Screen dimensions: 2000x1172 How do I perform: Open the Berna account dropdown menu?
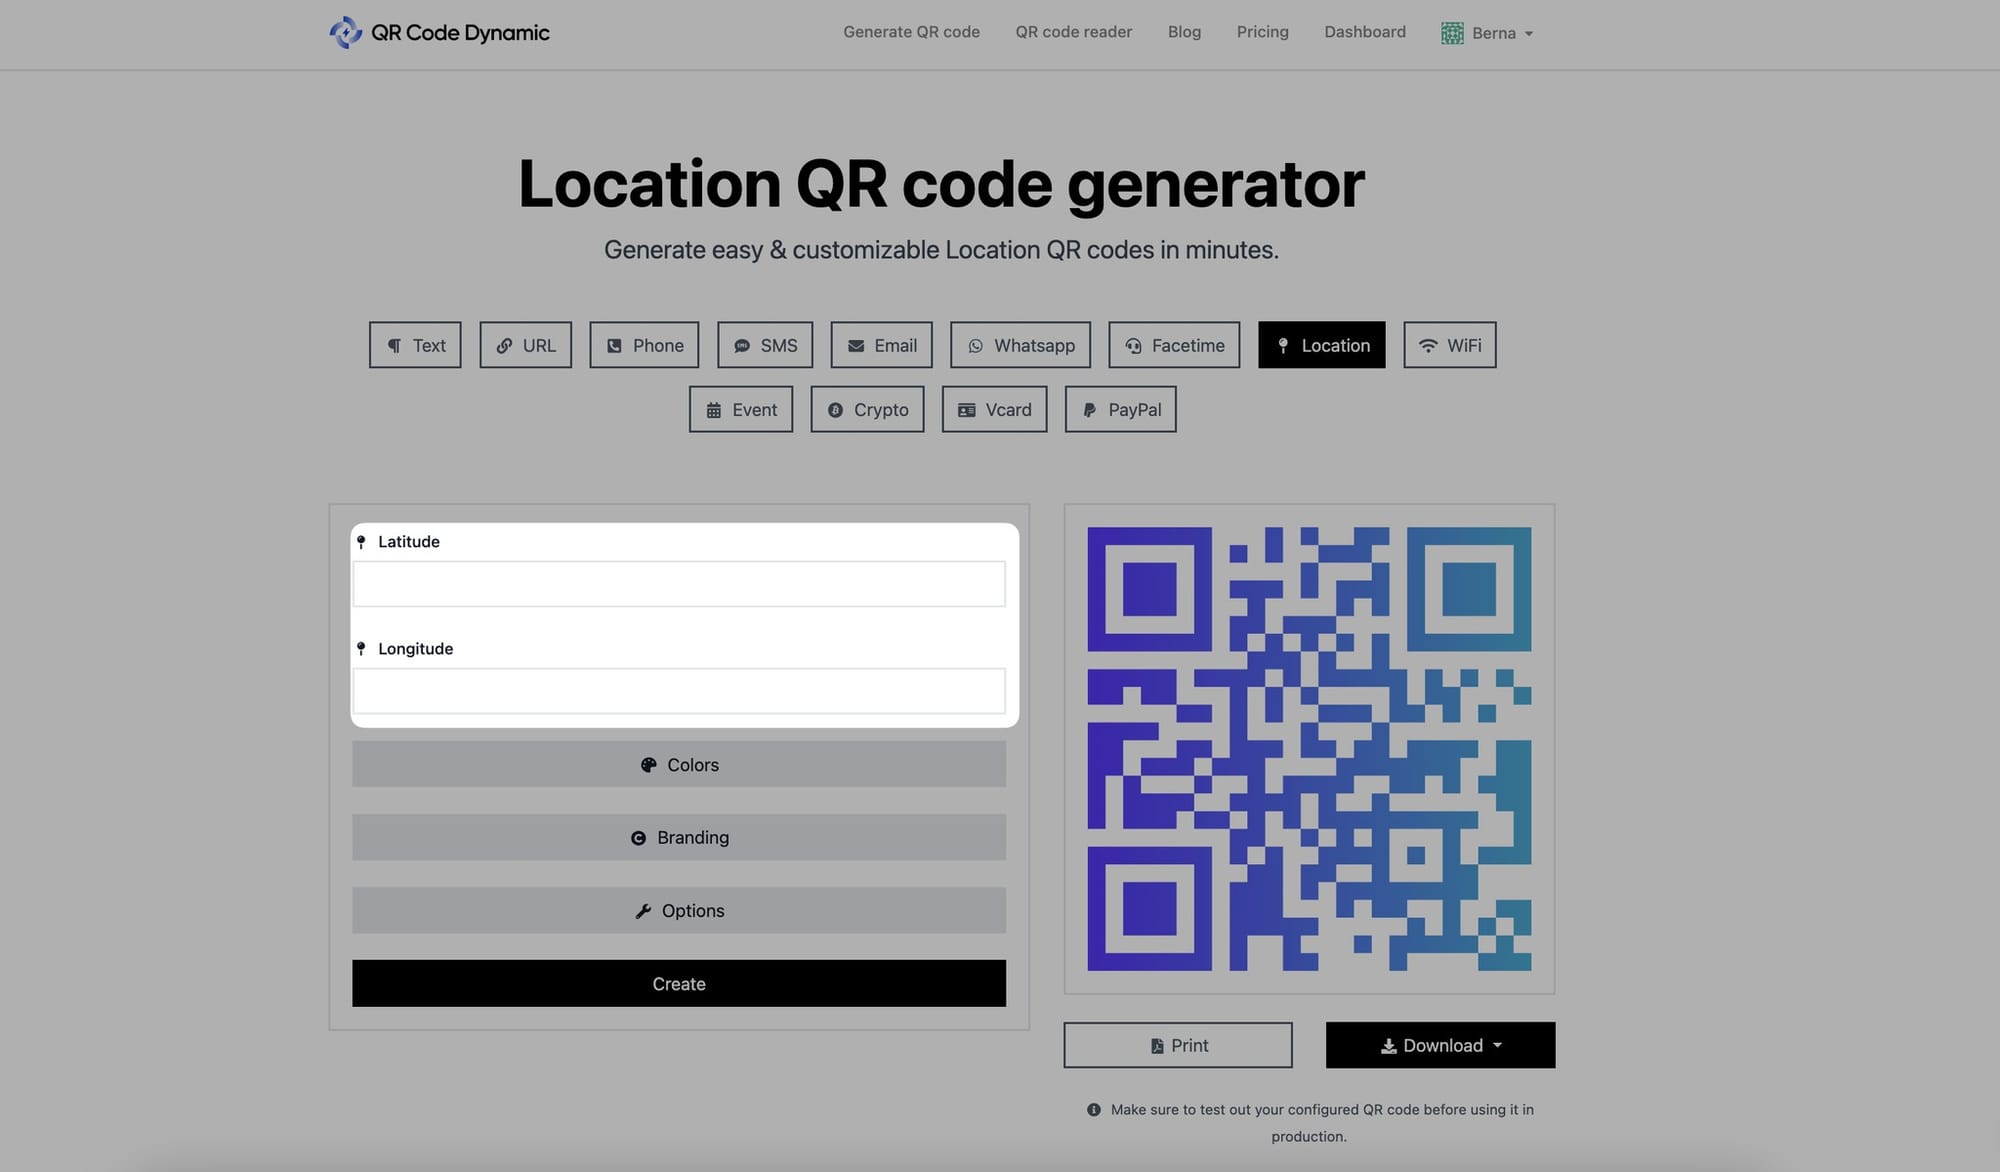click(1485, 31)
